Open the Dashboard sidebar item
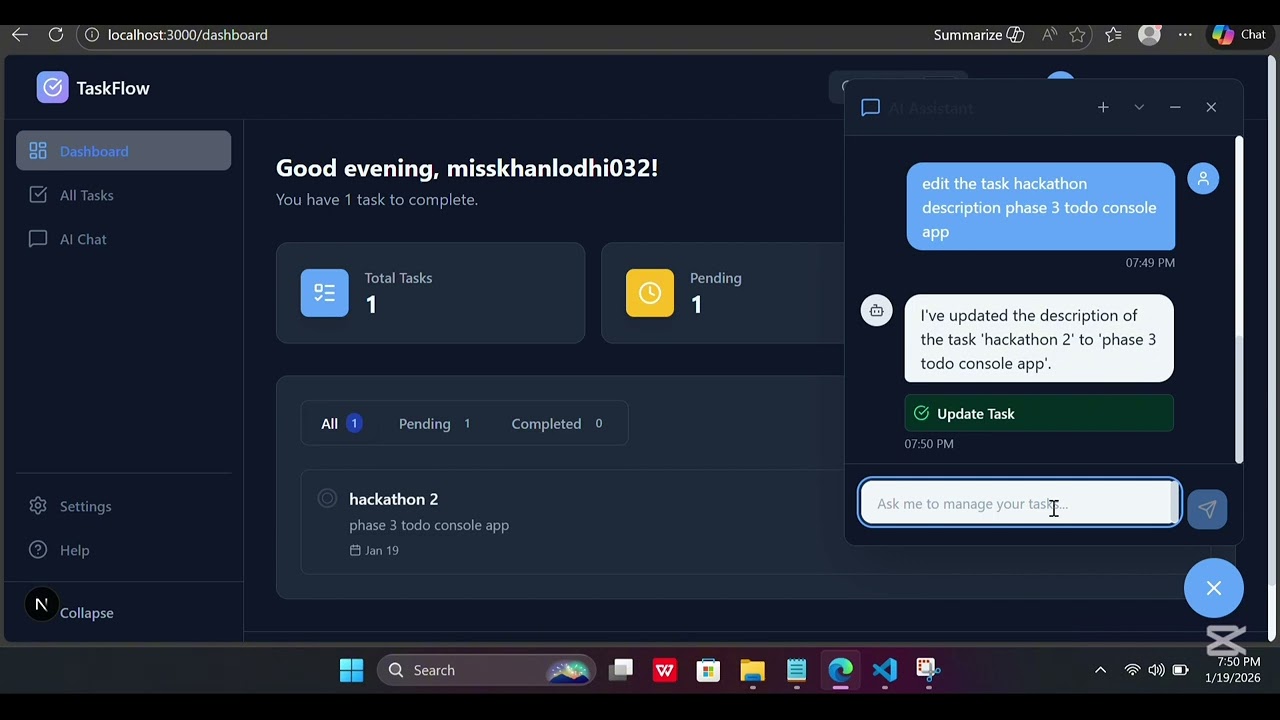This screenshot has height=720, width=1280. pos(123,151)
